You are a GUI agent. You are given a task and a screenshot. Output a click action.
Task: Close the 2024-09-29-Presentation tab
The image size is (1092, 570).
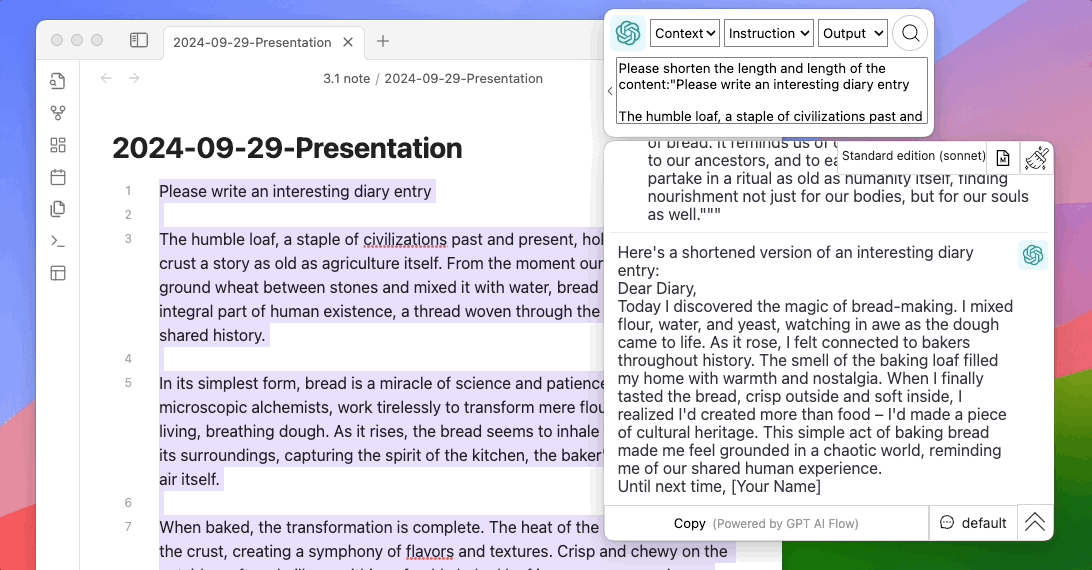point(348,43)
